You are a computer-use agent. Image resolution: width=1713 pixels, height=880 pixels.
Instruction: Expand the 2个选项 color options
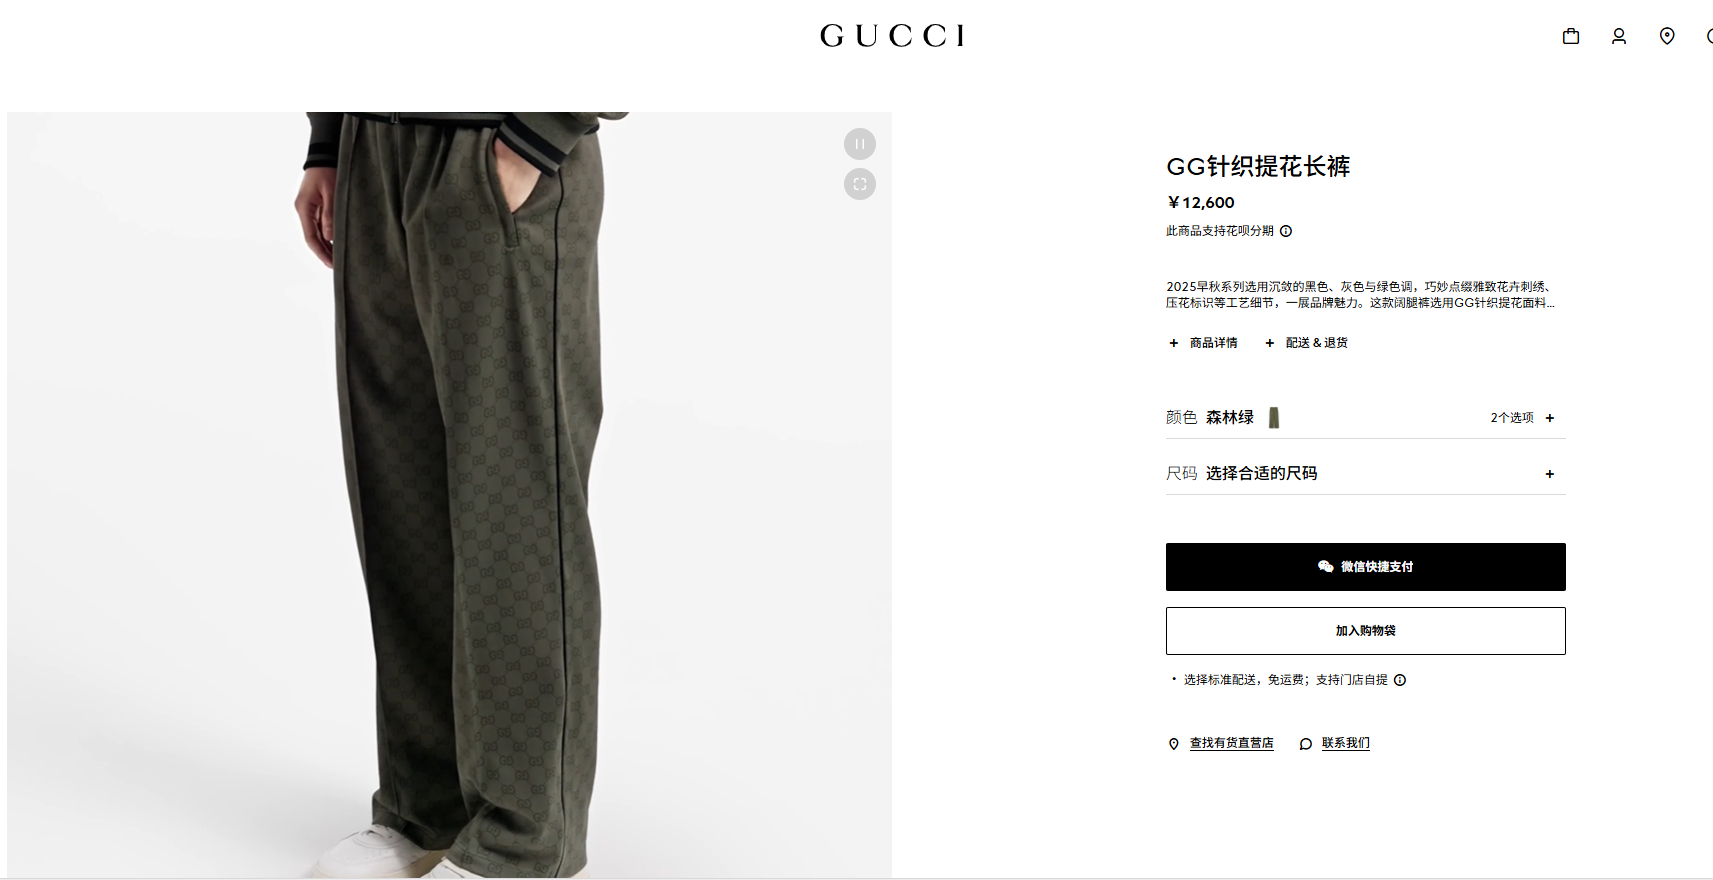point(1522,418)
